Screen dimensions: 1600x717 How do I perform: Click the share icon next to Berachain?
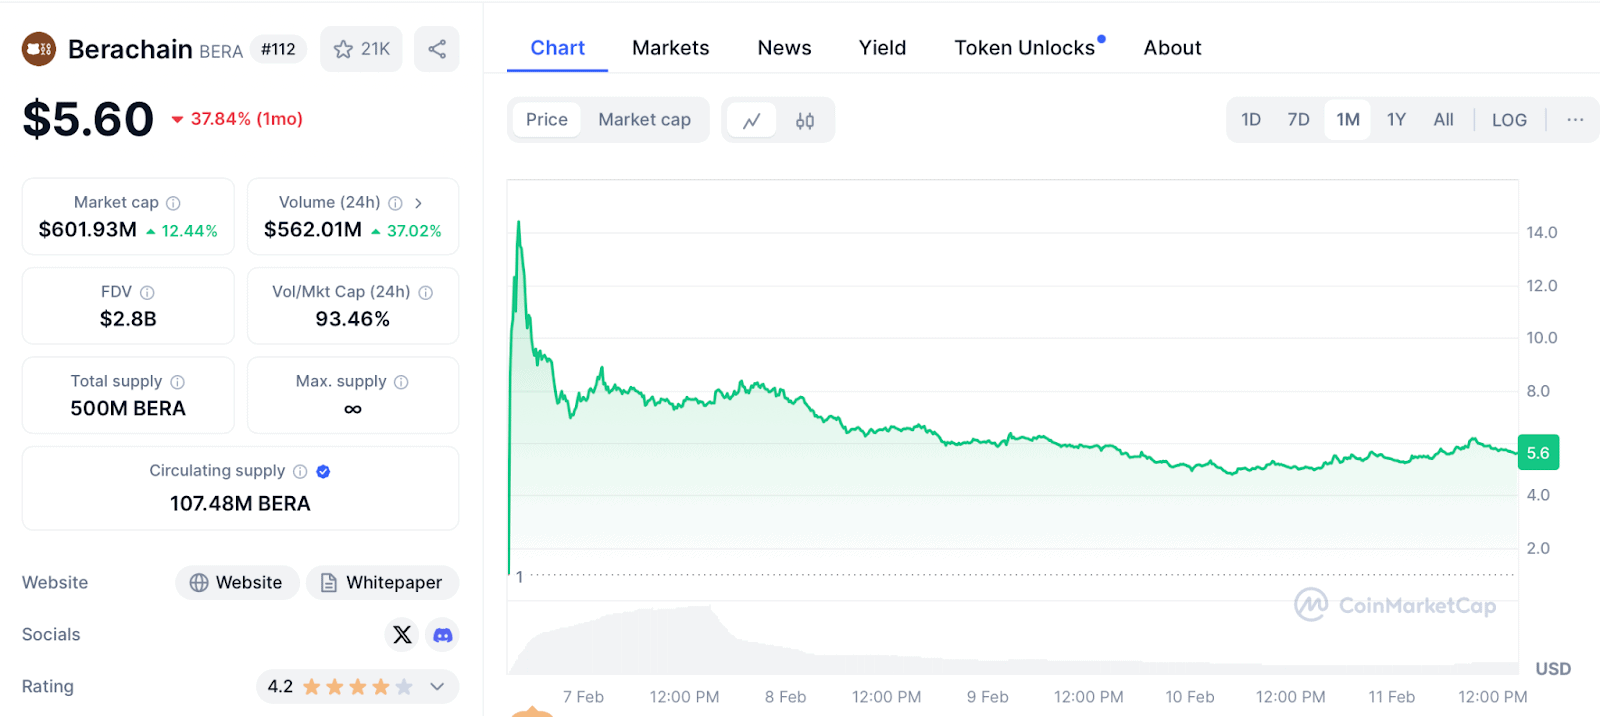pos(437,49)
